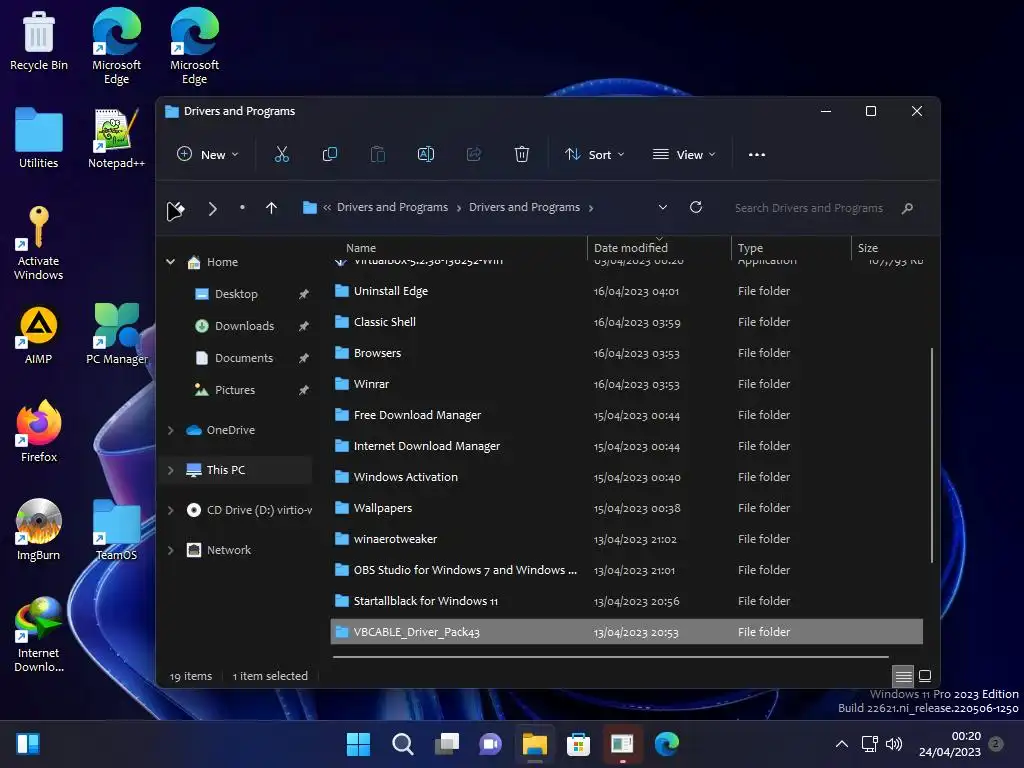Viewport: 1024px width, 768px height.
Task: Click the Copy icon in toolbar
Action: pyautogui.click(x=330, y=154)
